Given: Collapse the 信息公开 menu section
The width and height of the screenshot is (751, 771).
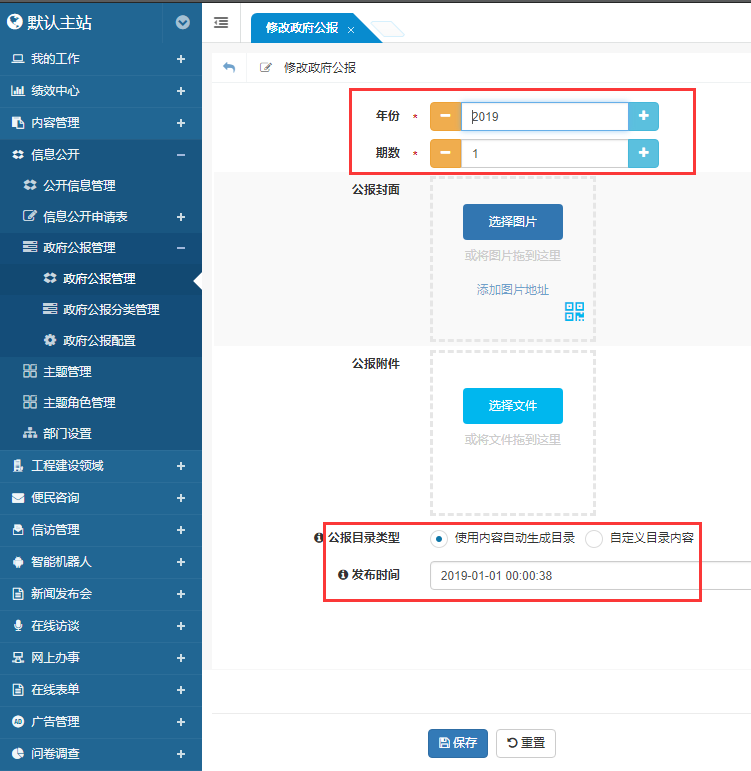Looking at the screenshot, I should (181, 155).
